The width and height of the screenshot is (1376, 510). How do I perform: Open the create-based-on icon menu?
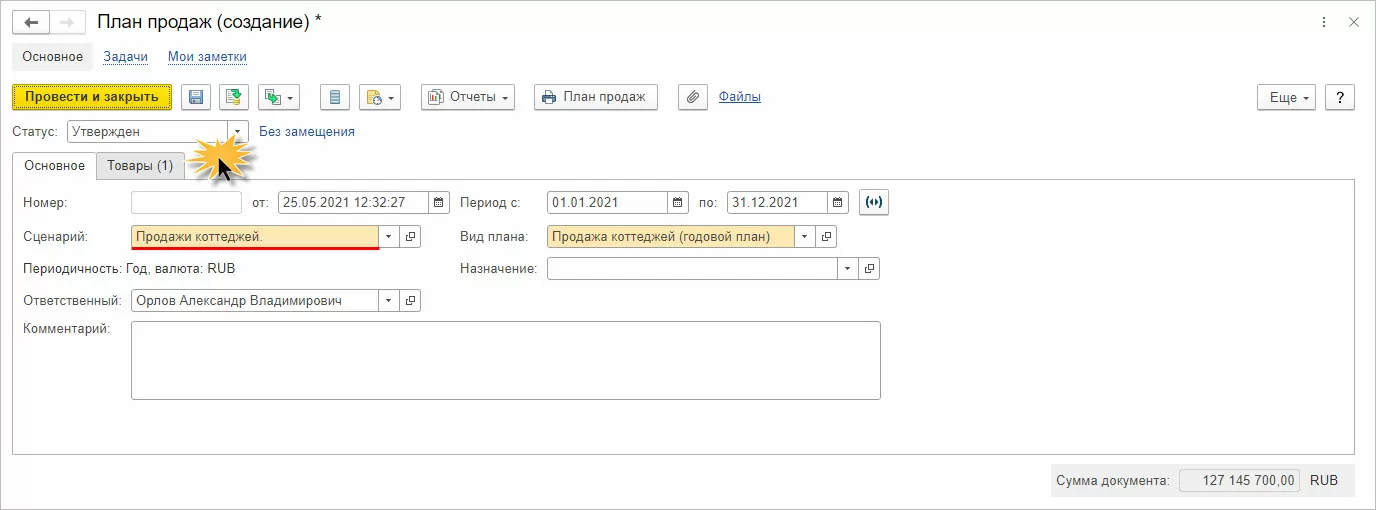coord(279,97)
